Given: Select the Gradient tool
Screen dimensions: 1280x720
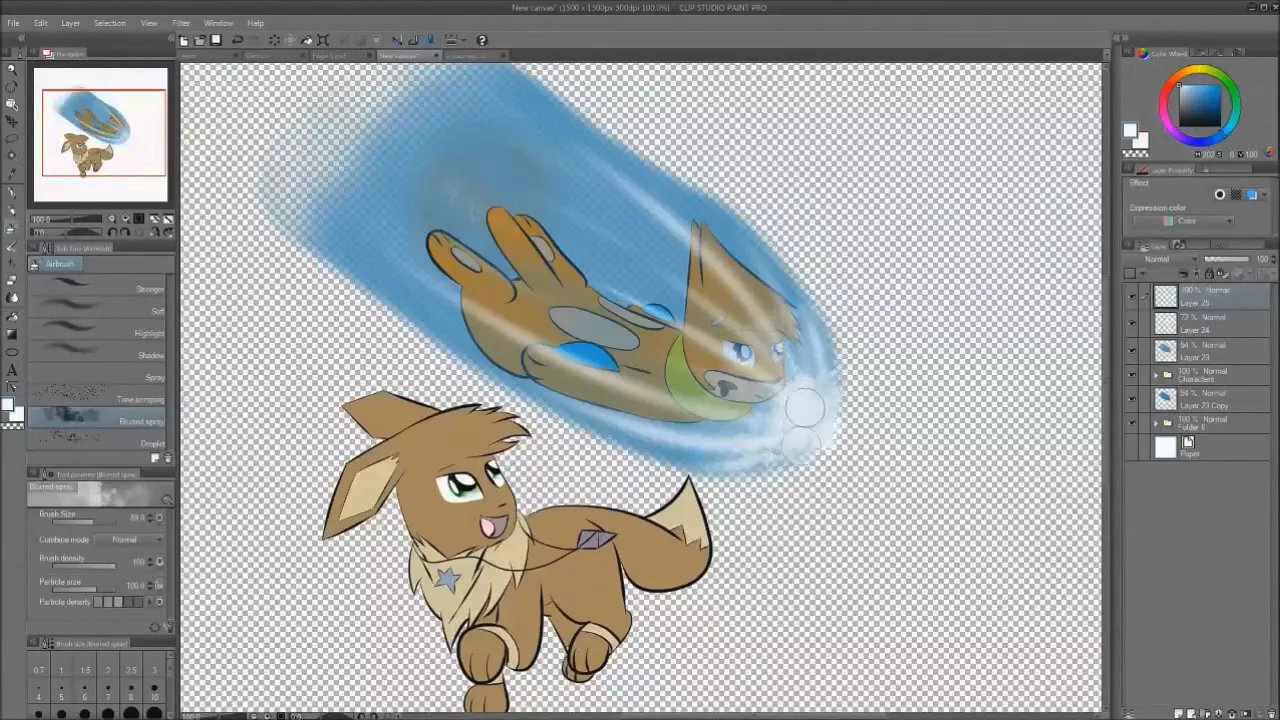Looking at the screenshot, I should 11,334.
